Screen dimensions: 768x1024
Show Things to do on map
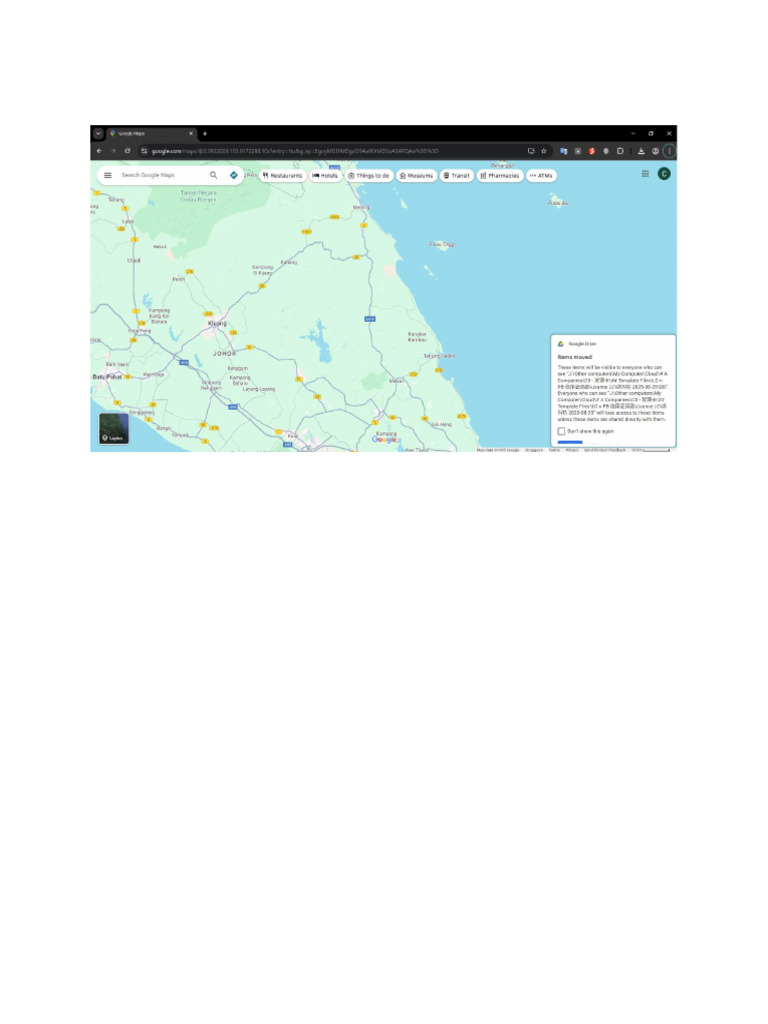[369, 176]
